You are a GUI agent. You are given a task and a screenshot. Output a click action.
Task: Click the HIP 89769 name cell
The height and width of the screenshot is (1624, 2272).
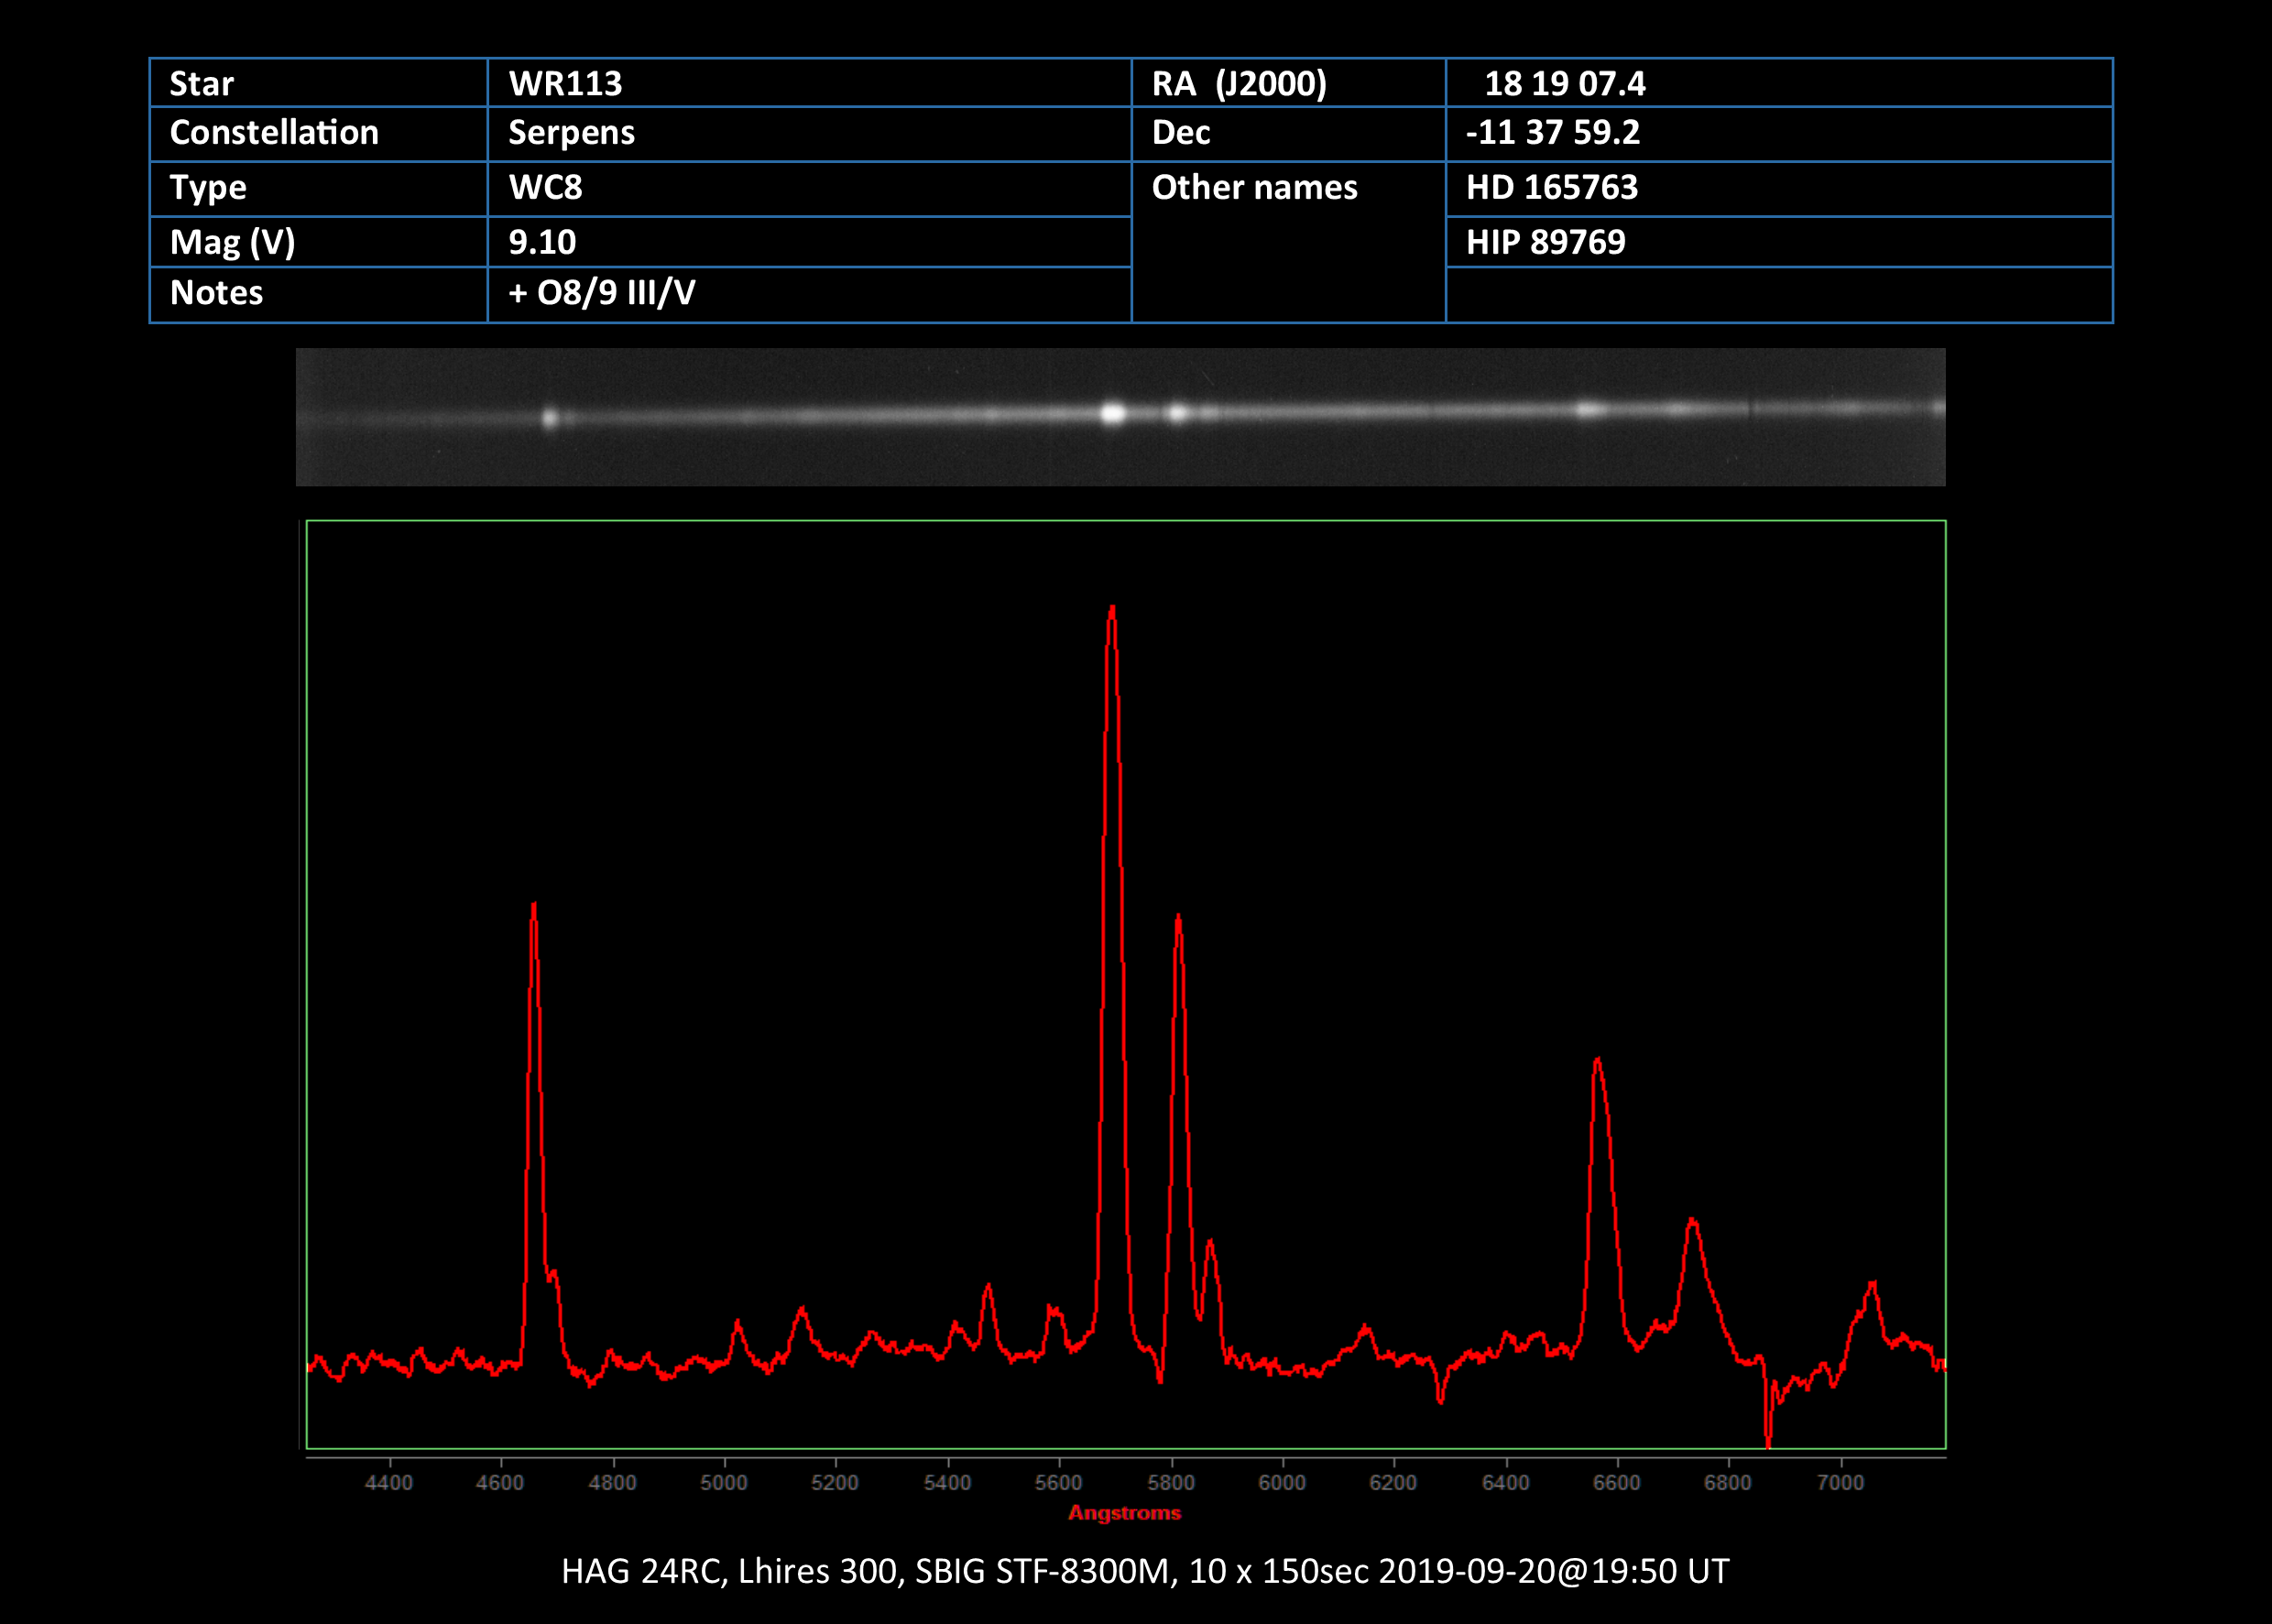(1545, 242)
